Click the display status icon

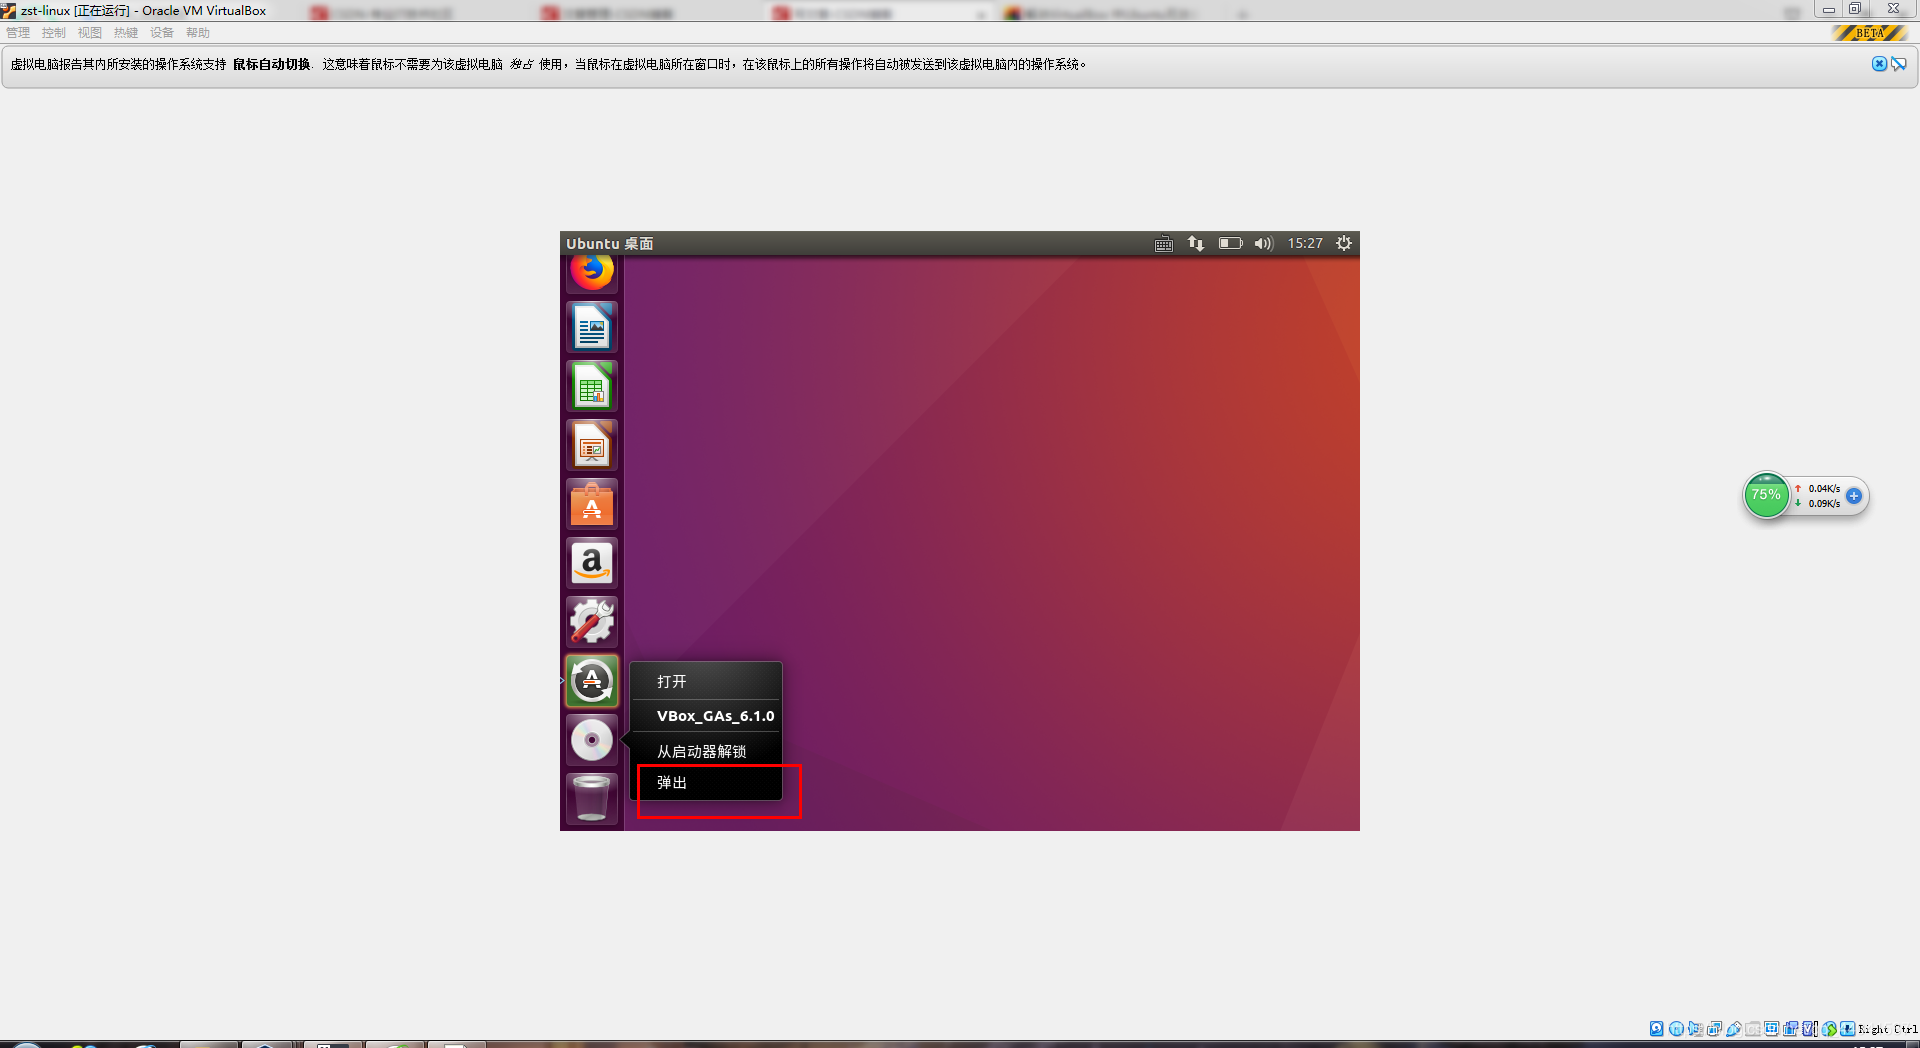(x=1771, y=1029)
